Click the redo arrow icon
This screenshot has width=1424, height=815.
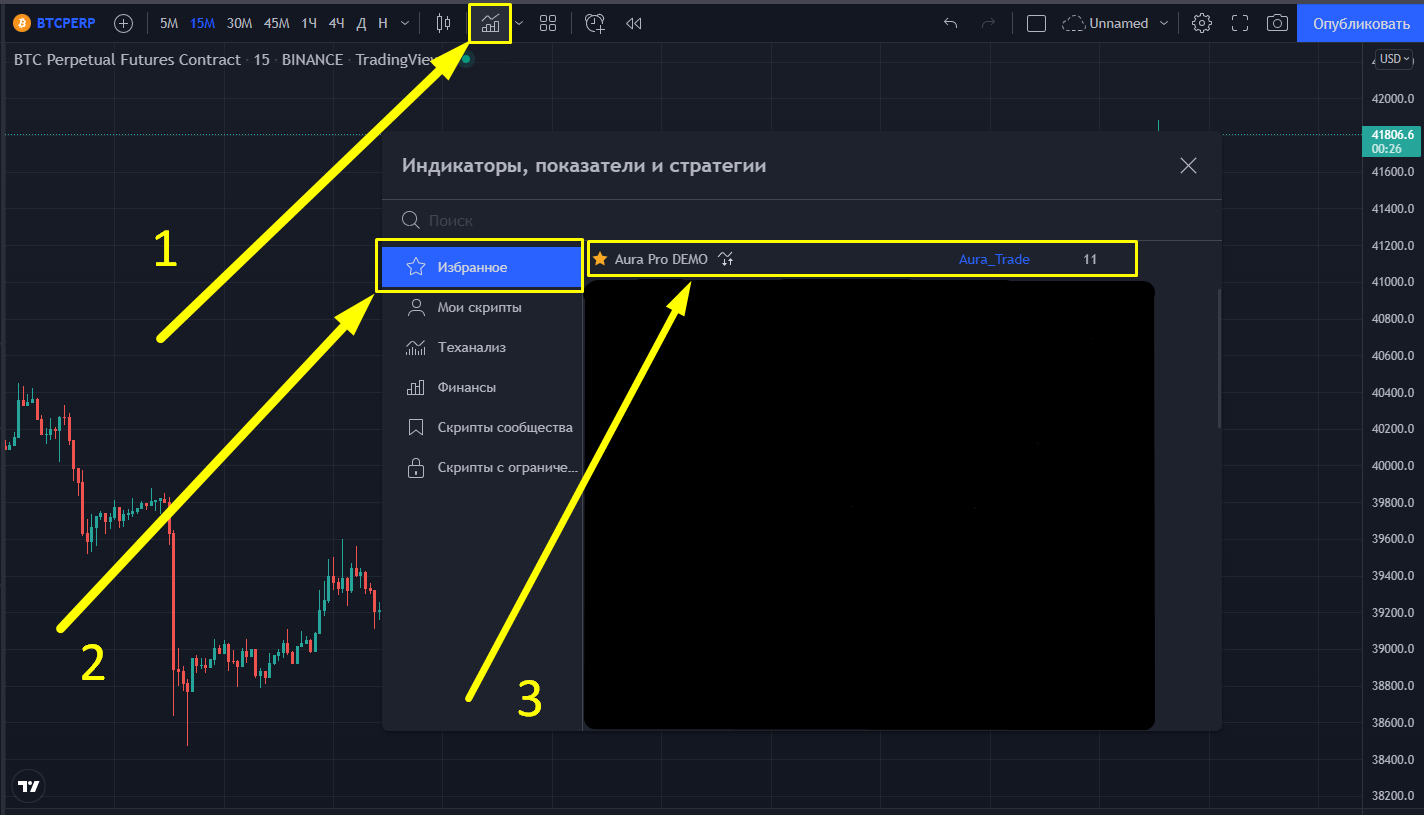pyautogui.click(x=988, y=23)
